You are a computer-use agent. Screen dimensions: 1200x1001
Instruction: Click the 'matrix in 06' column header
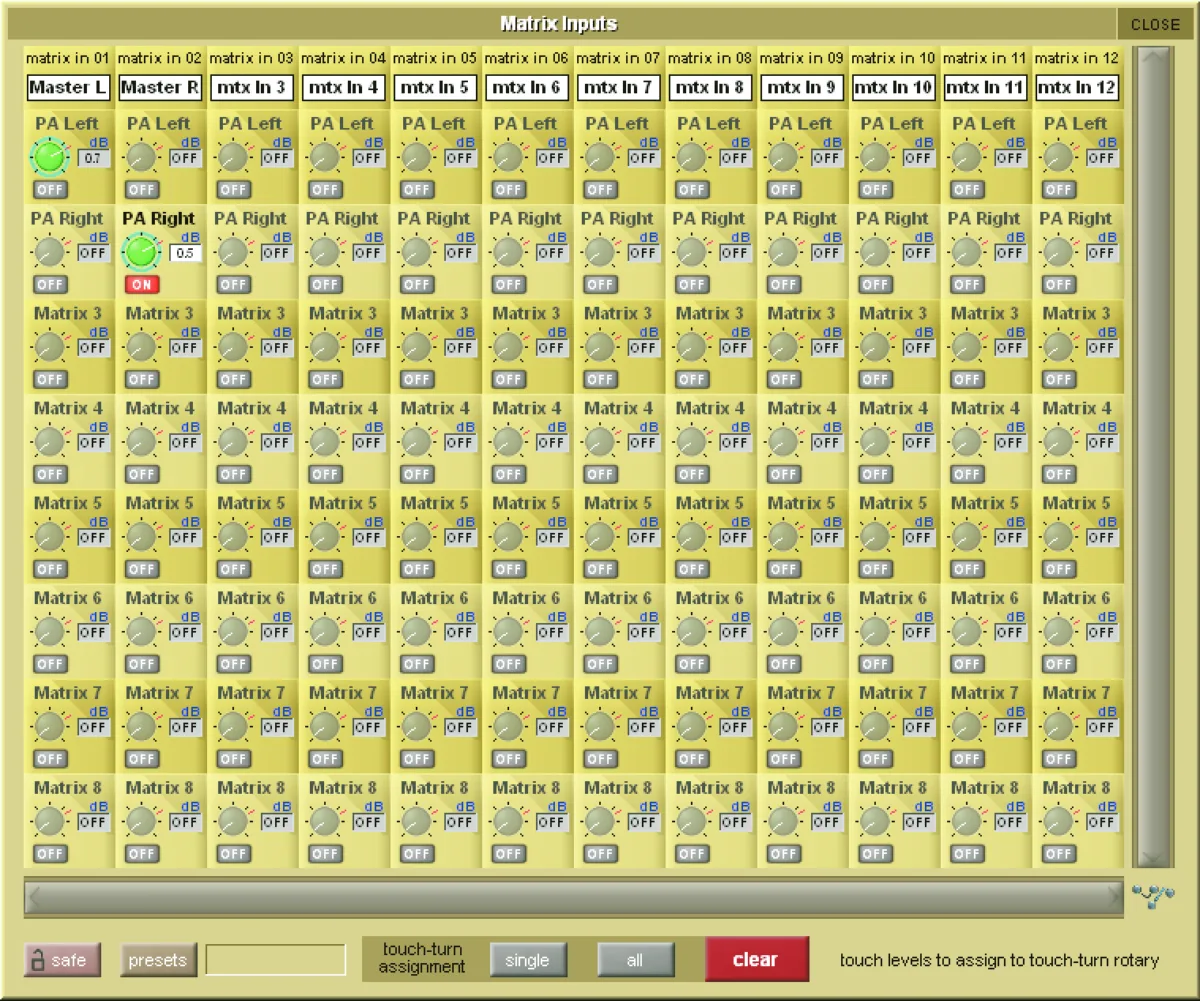tap(527, 59)
